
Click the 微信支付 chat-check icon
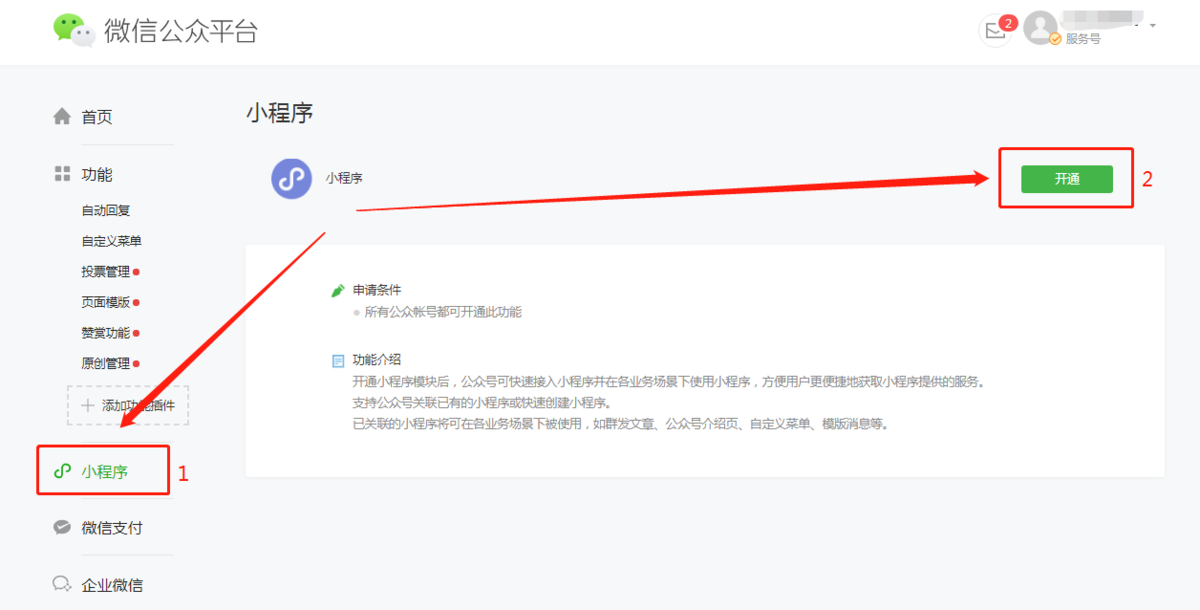62,528
